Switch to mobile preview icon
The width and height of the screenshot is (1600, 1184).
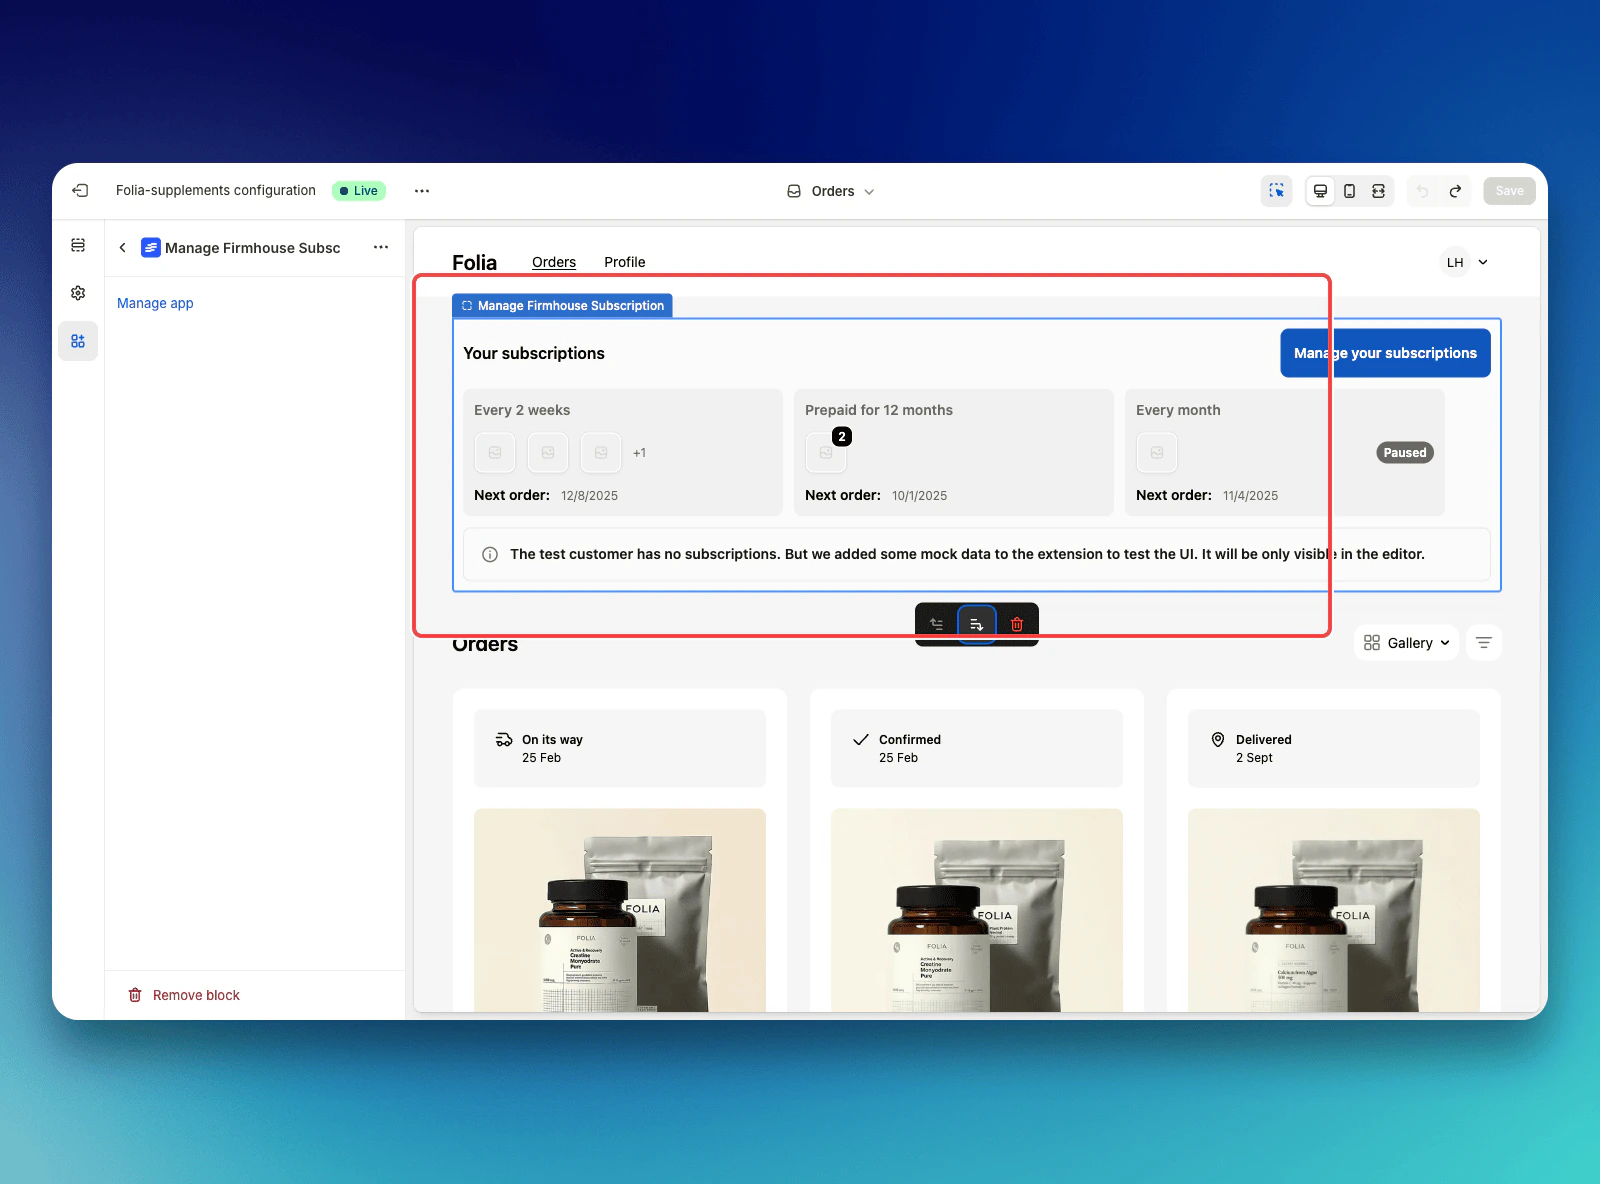1350,190
